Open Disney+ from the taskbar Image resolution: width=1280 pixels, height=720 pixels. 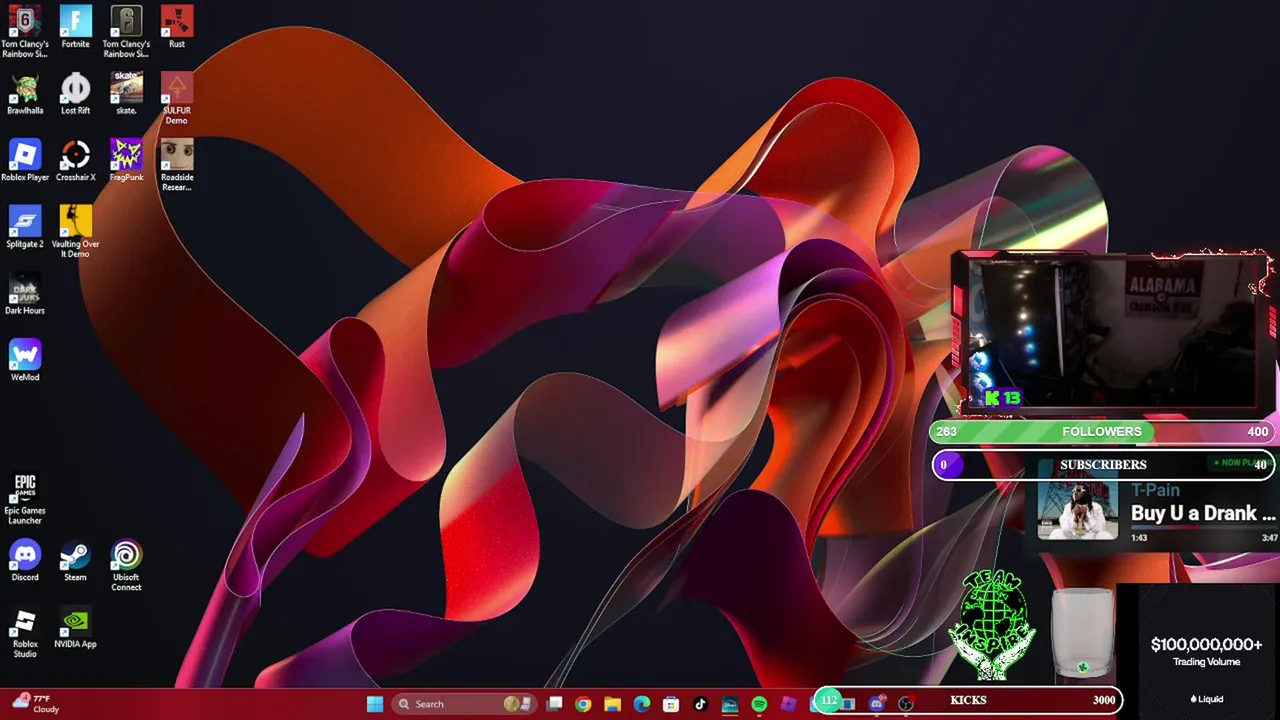tap(730, 704)
